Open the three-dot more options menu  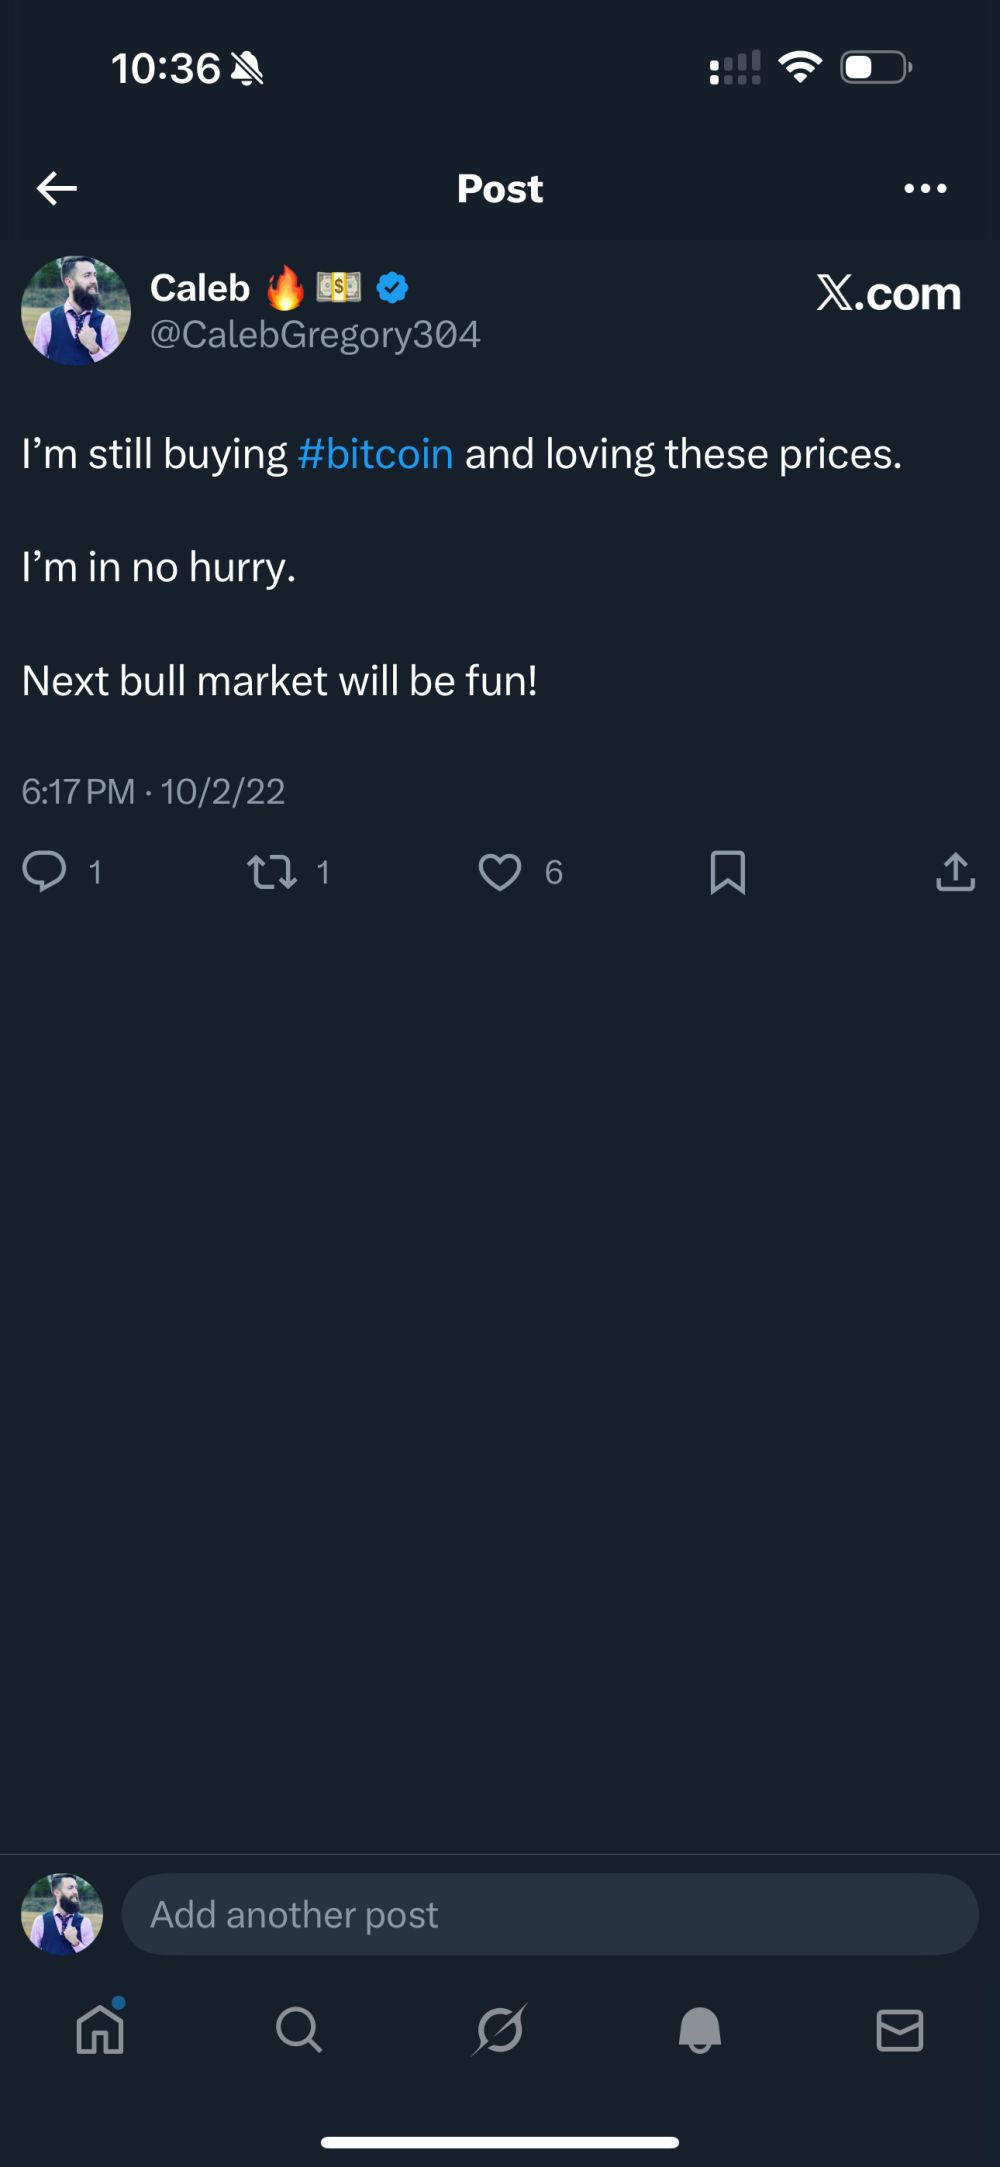[x=925, y=188]
